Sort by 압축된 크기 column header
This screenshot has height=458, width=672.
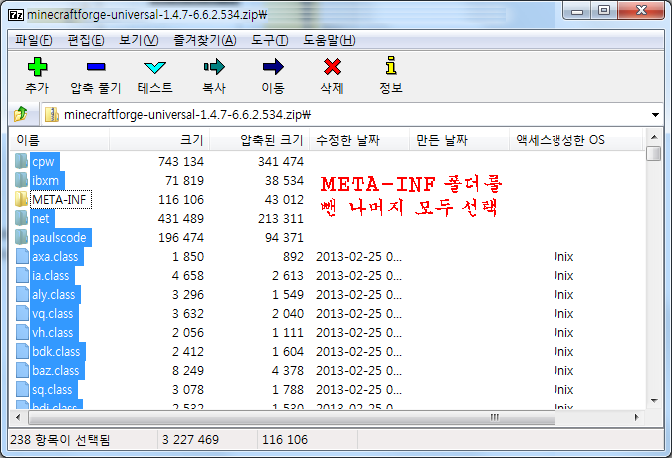[x=259, y=140]
